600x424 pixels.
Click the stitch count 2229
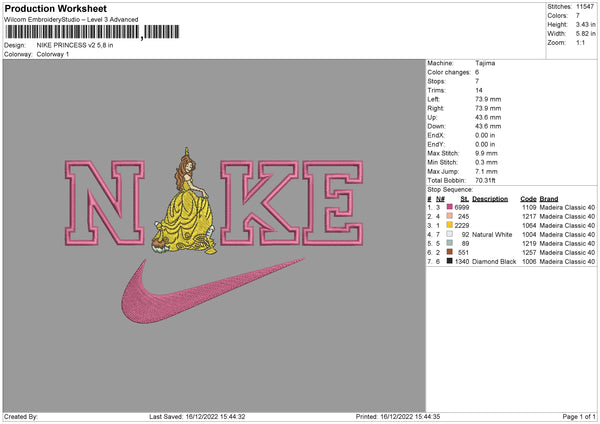pos(462,225)
